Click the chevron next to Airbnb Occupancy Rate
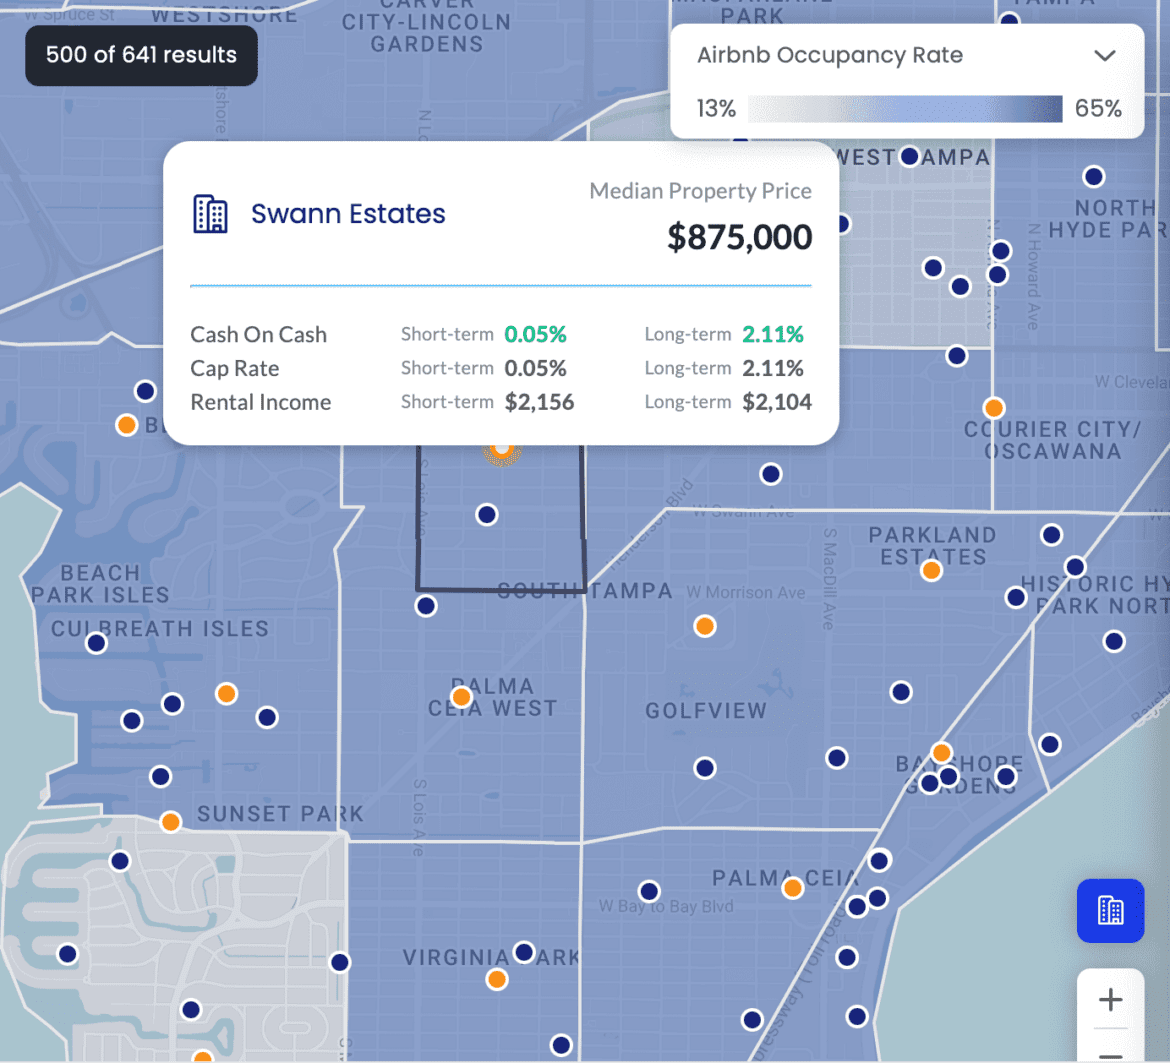This screenshot has height=1063, width=1170. 1105,56
